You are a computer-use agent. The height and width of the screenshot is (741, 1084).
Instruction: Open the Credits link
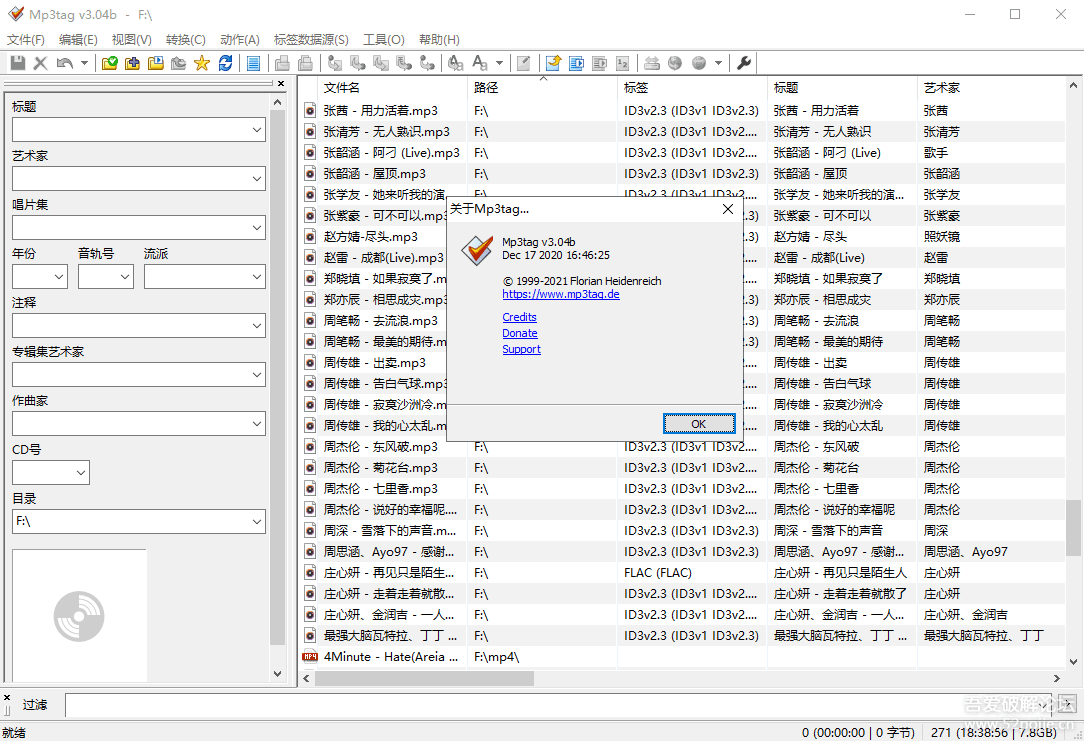pos(519,317)
